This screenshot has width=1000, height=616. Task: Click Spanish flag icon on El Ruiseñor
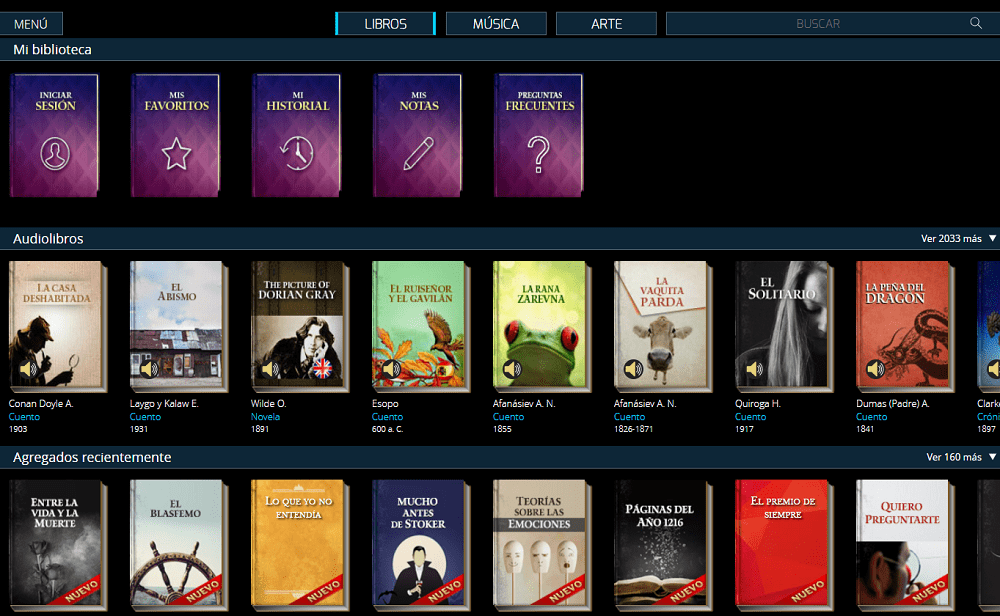(x=443, y=369)
